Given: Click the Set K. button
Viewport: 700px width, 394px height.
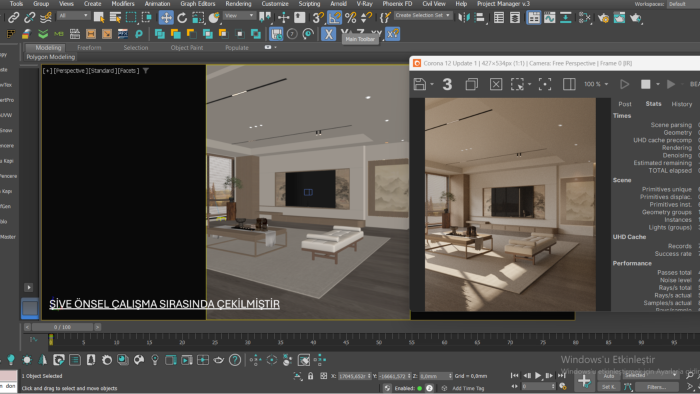Looking at the screenshot, I should (608, 387).
